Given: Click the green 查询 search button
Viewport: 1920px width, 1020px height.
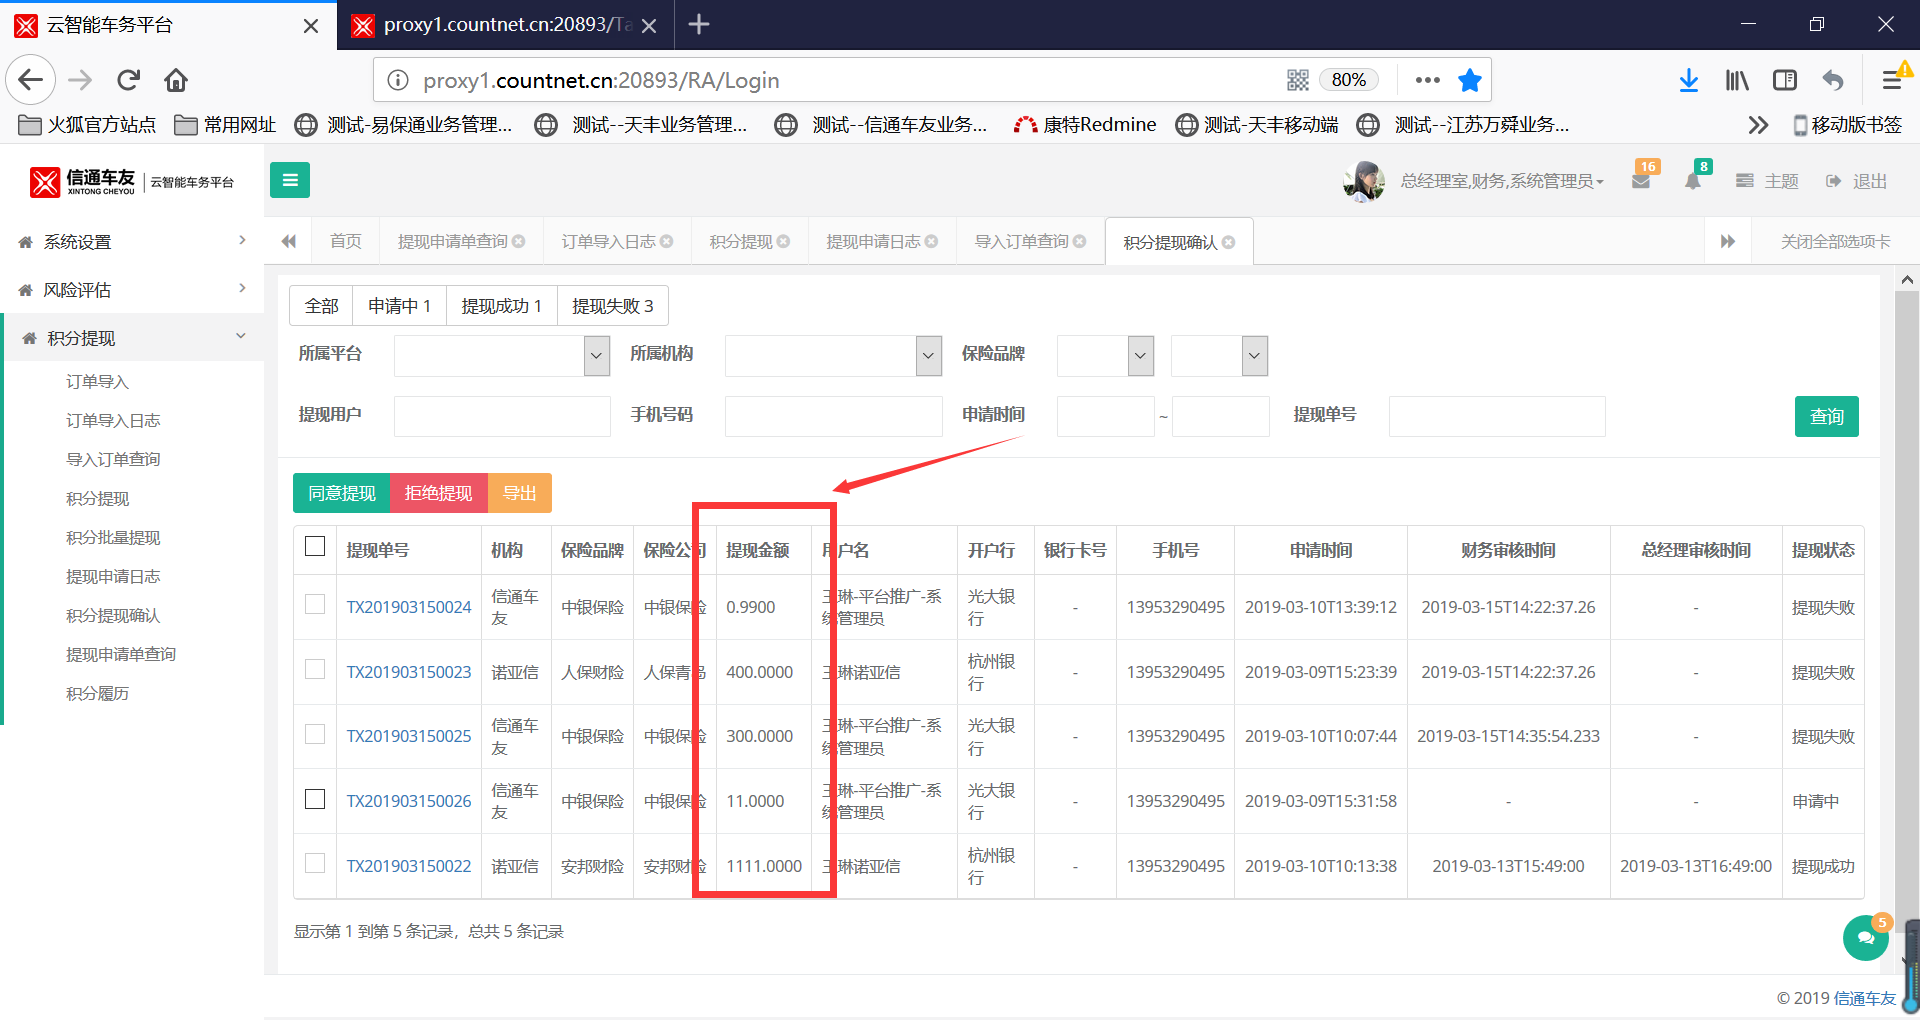Looking at the screenshot, I should tap(1826, 417).
